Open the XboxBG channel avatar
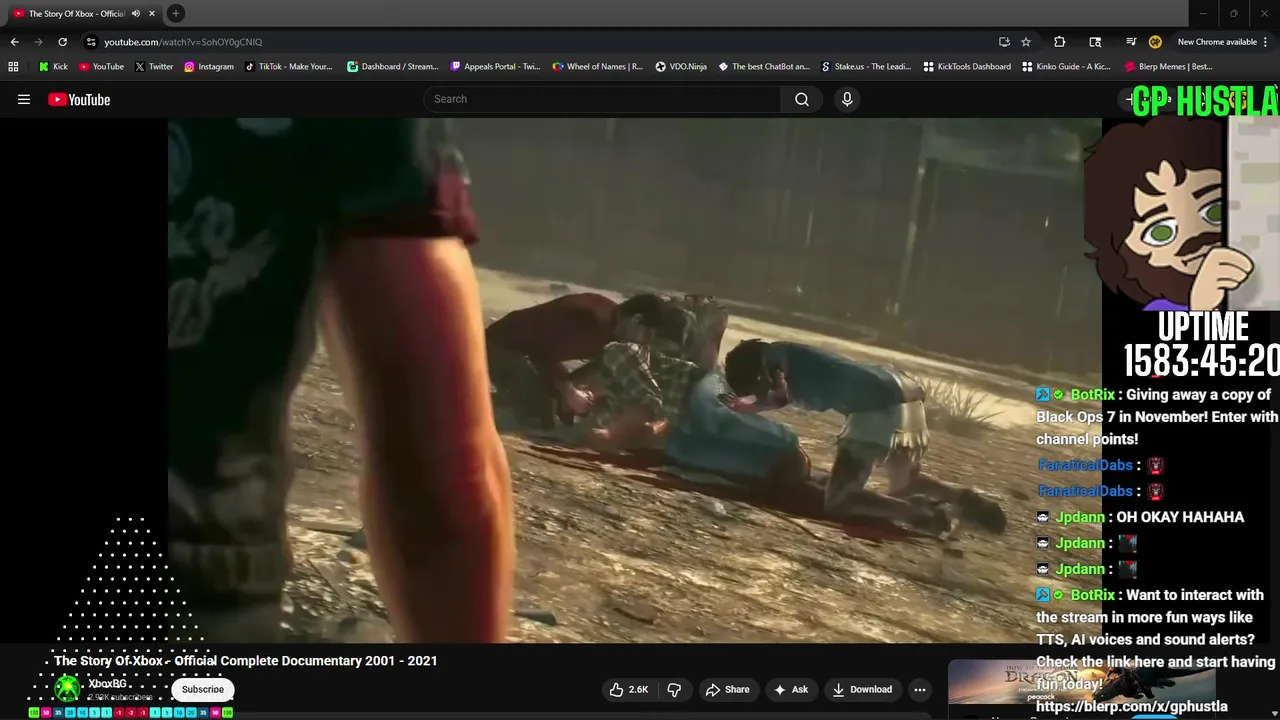The image size is (1280, 720). pyautogui.click(x=67, y=689)
